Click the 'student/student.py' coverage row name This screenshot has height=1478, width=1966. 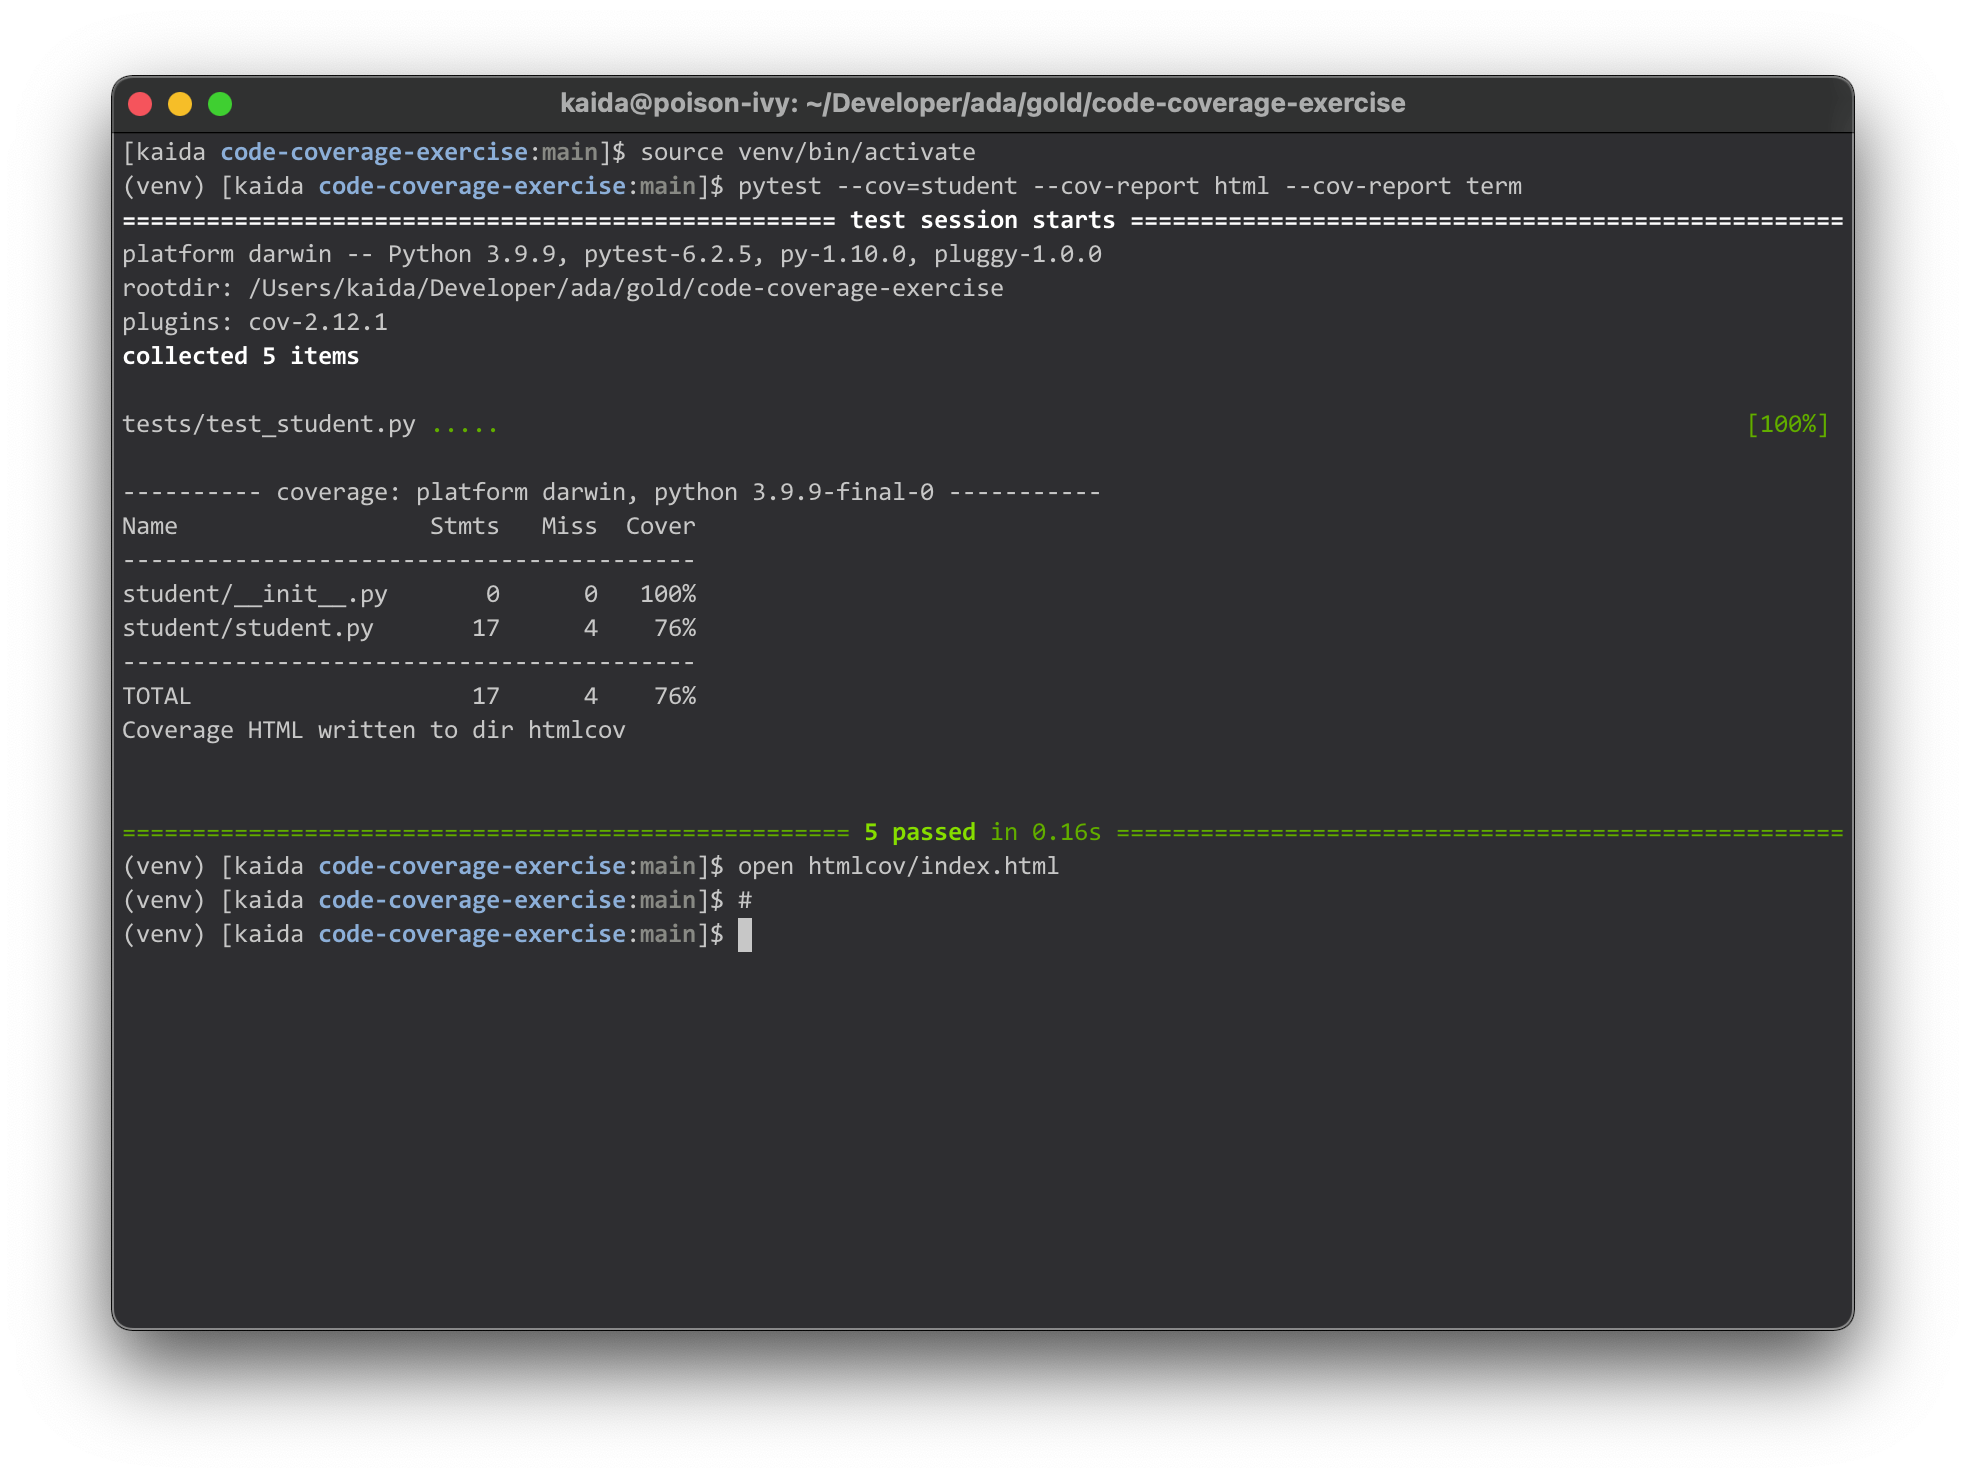(247, 629)
